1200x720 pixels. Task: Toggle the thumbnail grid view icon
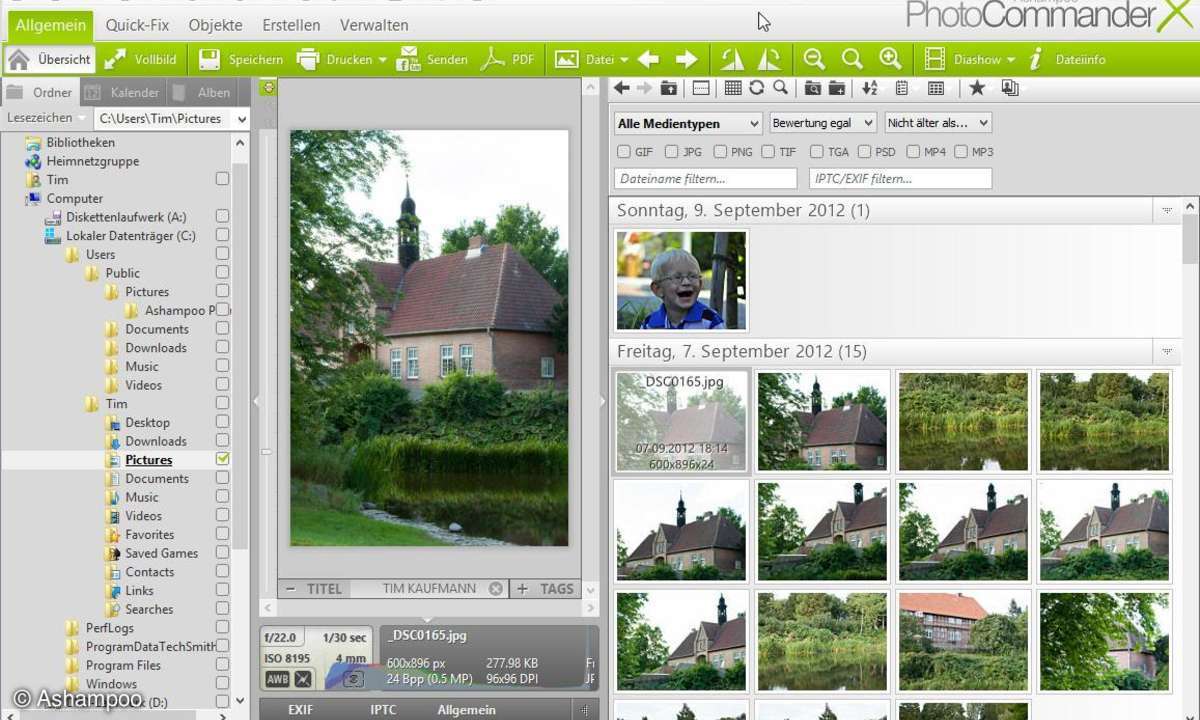tap(733, 88)
